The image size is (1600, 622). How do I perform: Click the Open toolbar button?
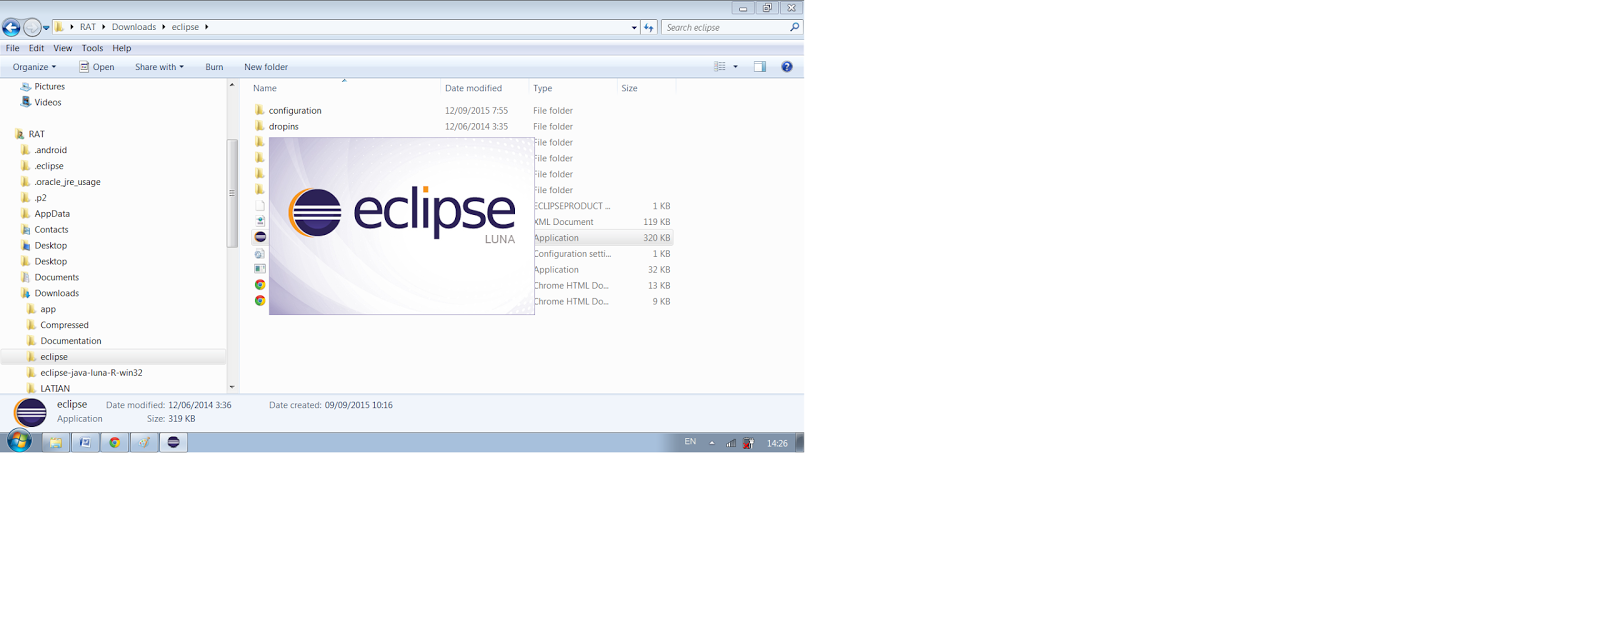coord(97,67)
